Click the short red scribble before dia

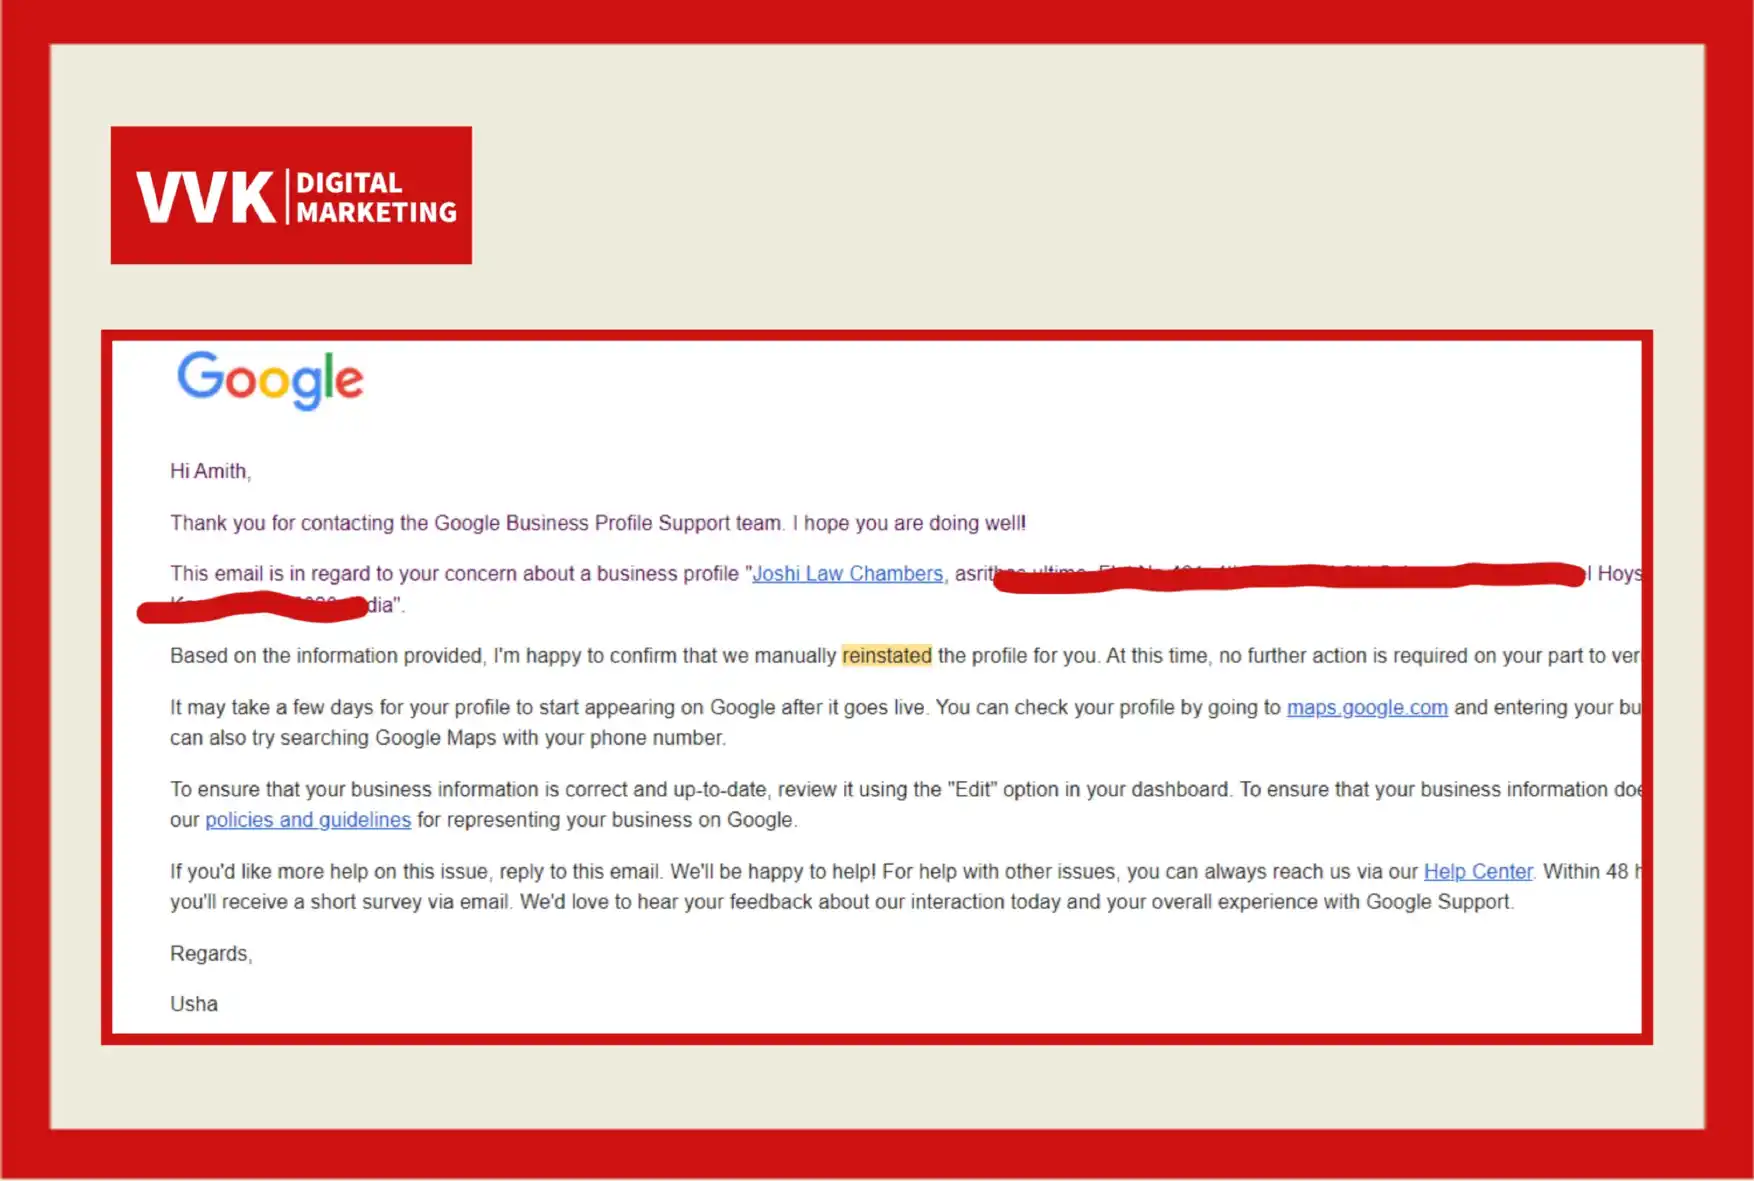click(250, 606)
